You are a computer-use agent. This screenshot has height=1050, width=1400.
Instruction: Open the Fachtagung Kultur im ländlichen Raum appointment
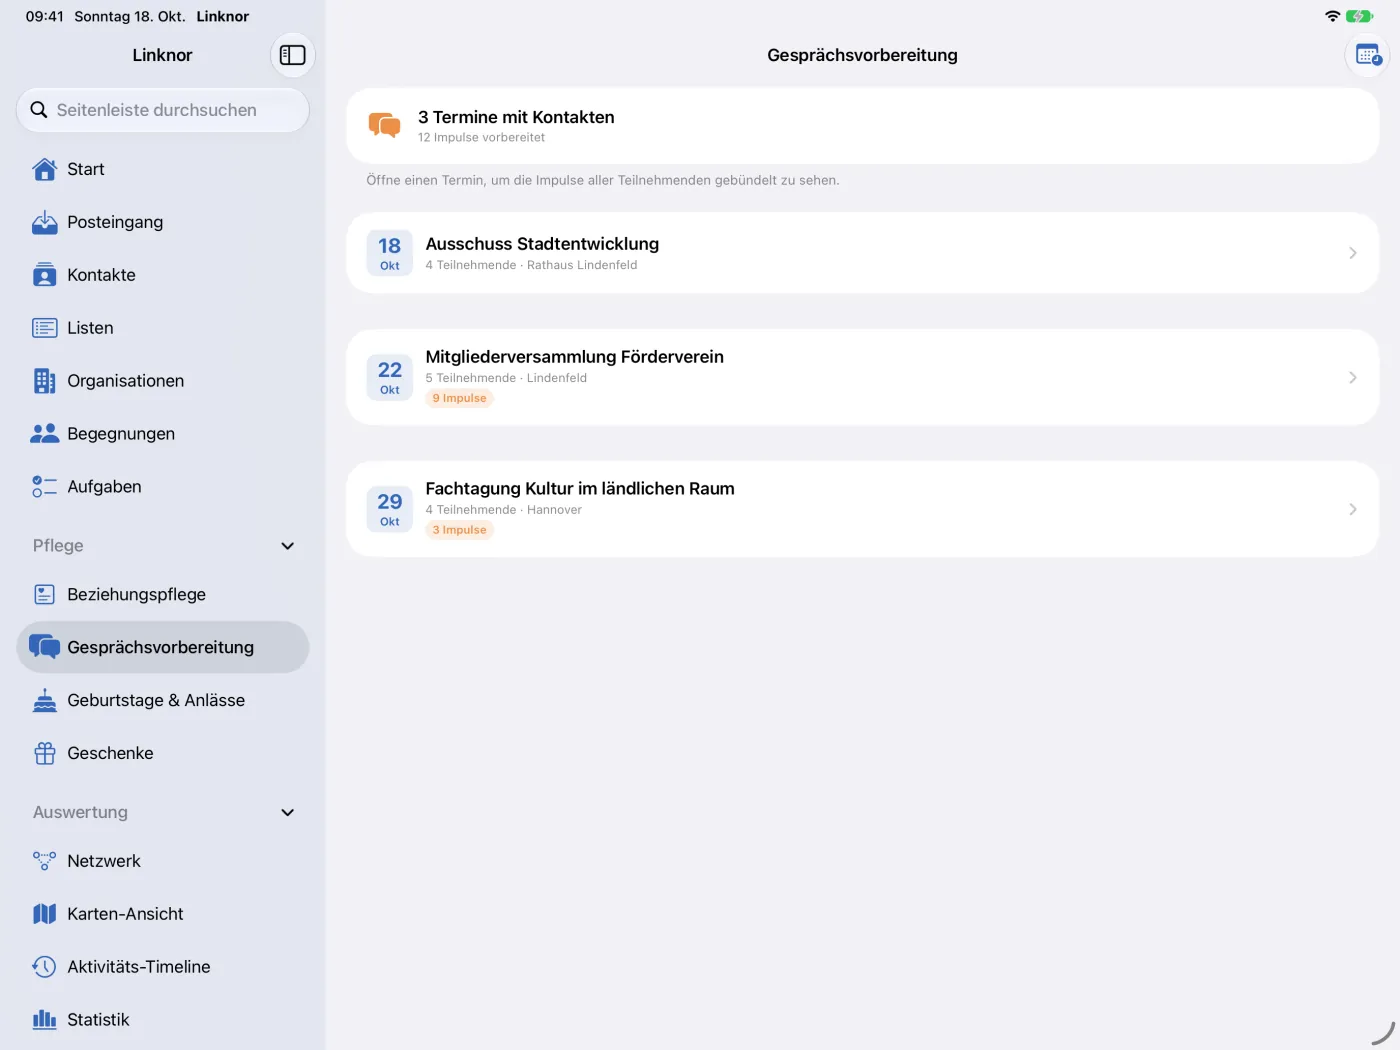coord(862,509)
